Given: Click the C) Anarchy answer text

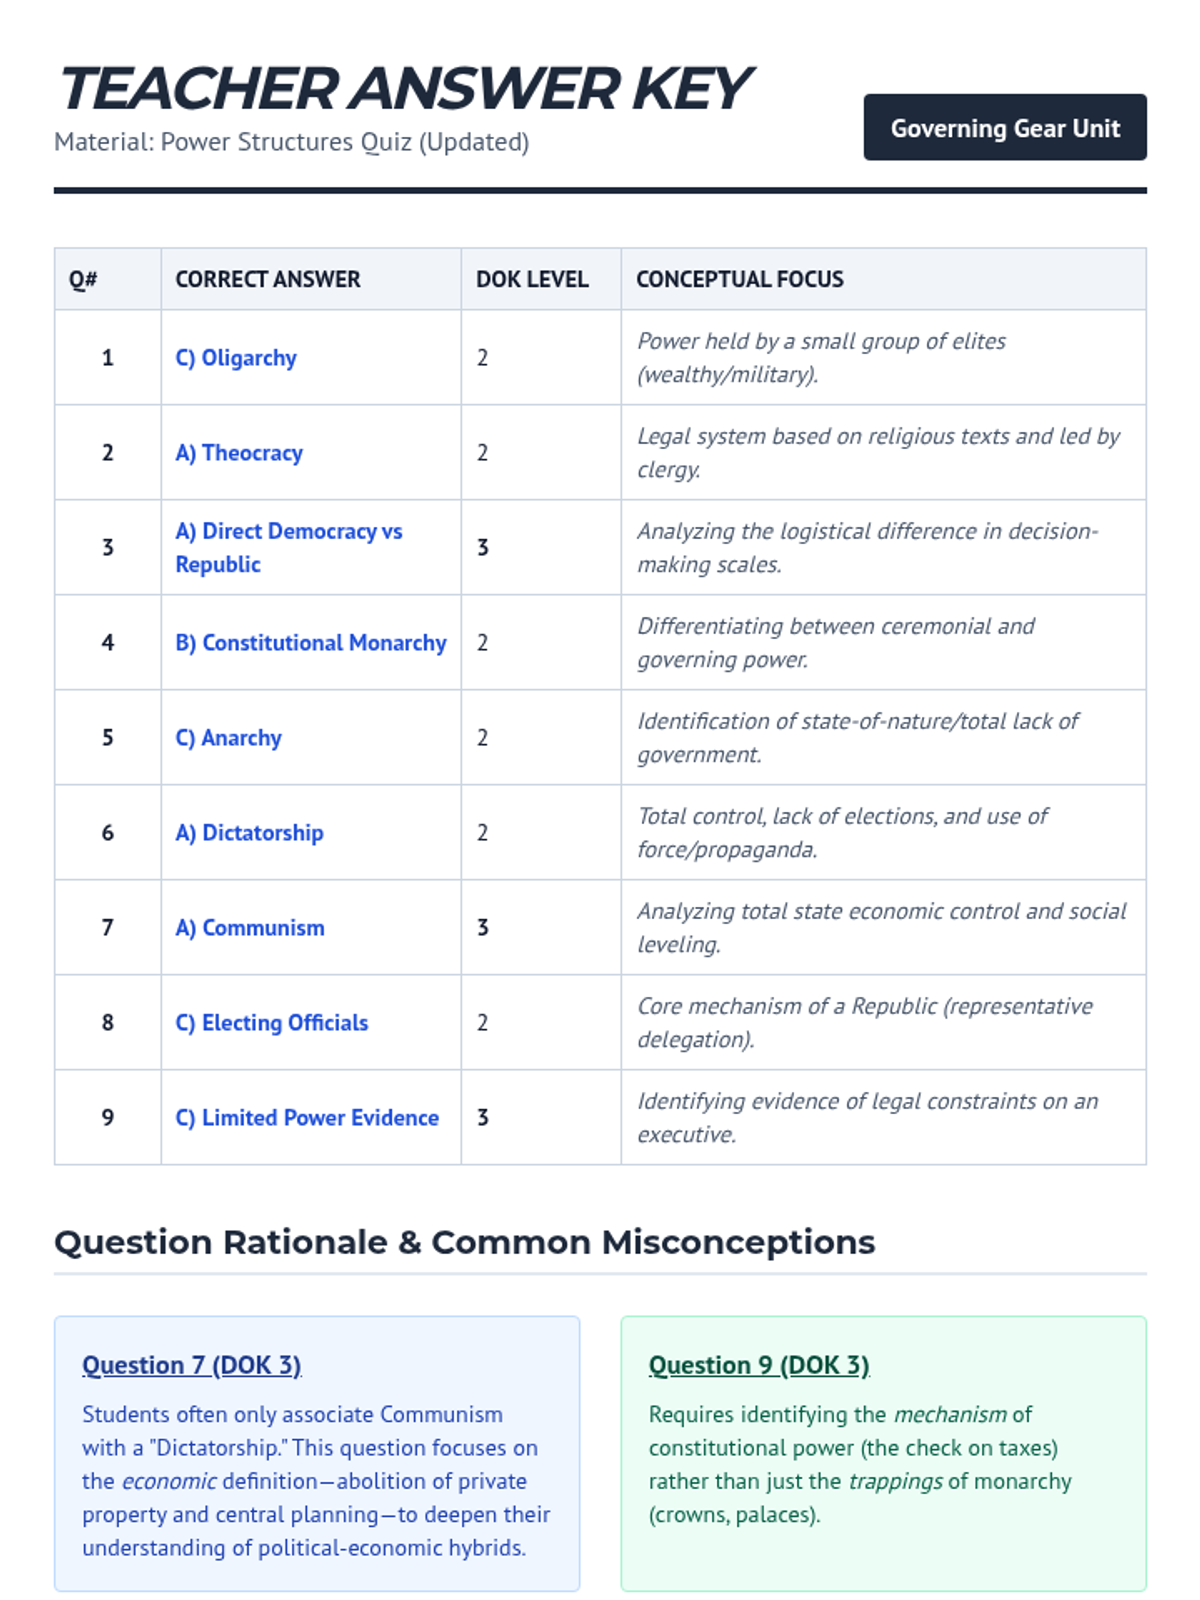Looking at the screenshot, I should pos(229,738).
